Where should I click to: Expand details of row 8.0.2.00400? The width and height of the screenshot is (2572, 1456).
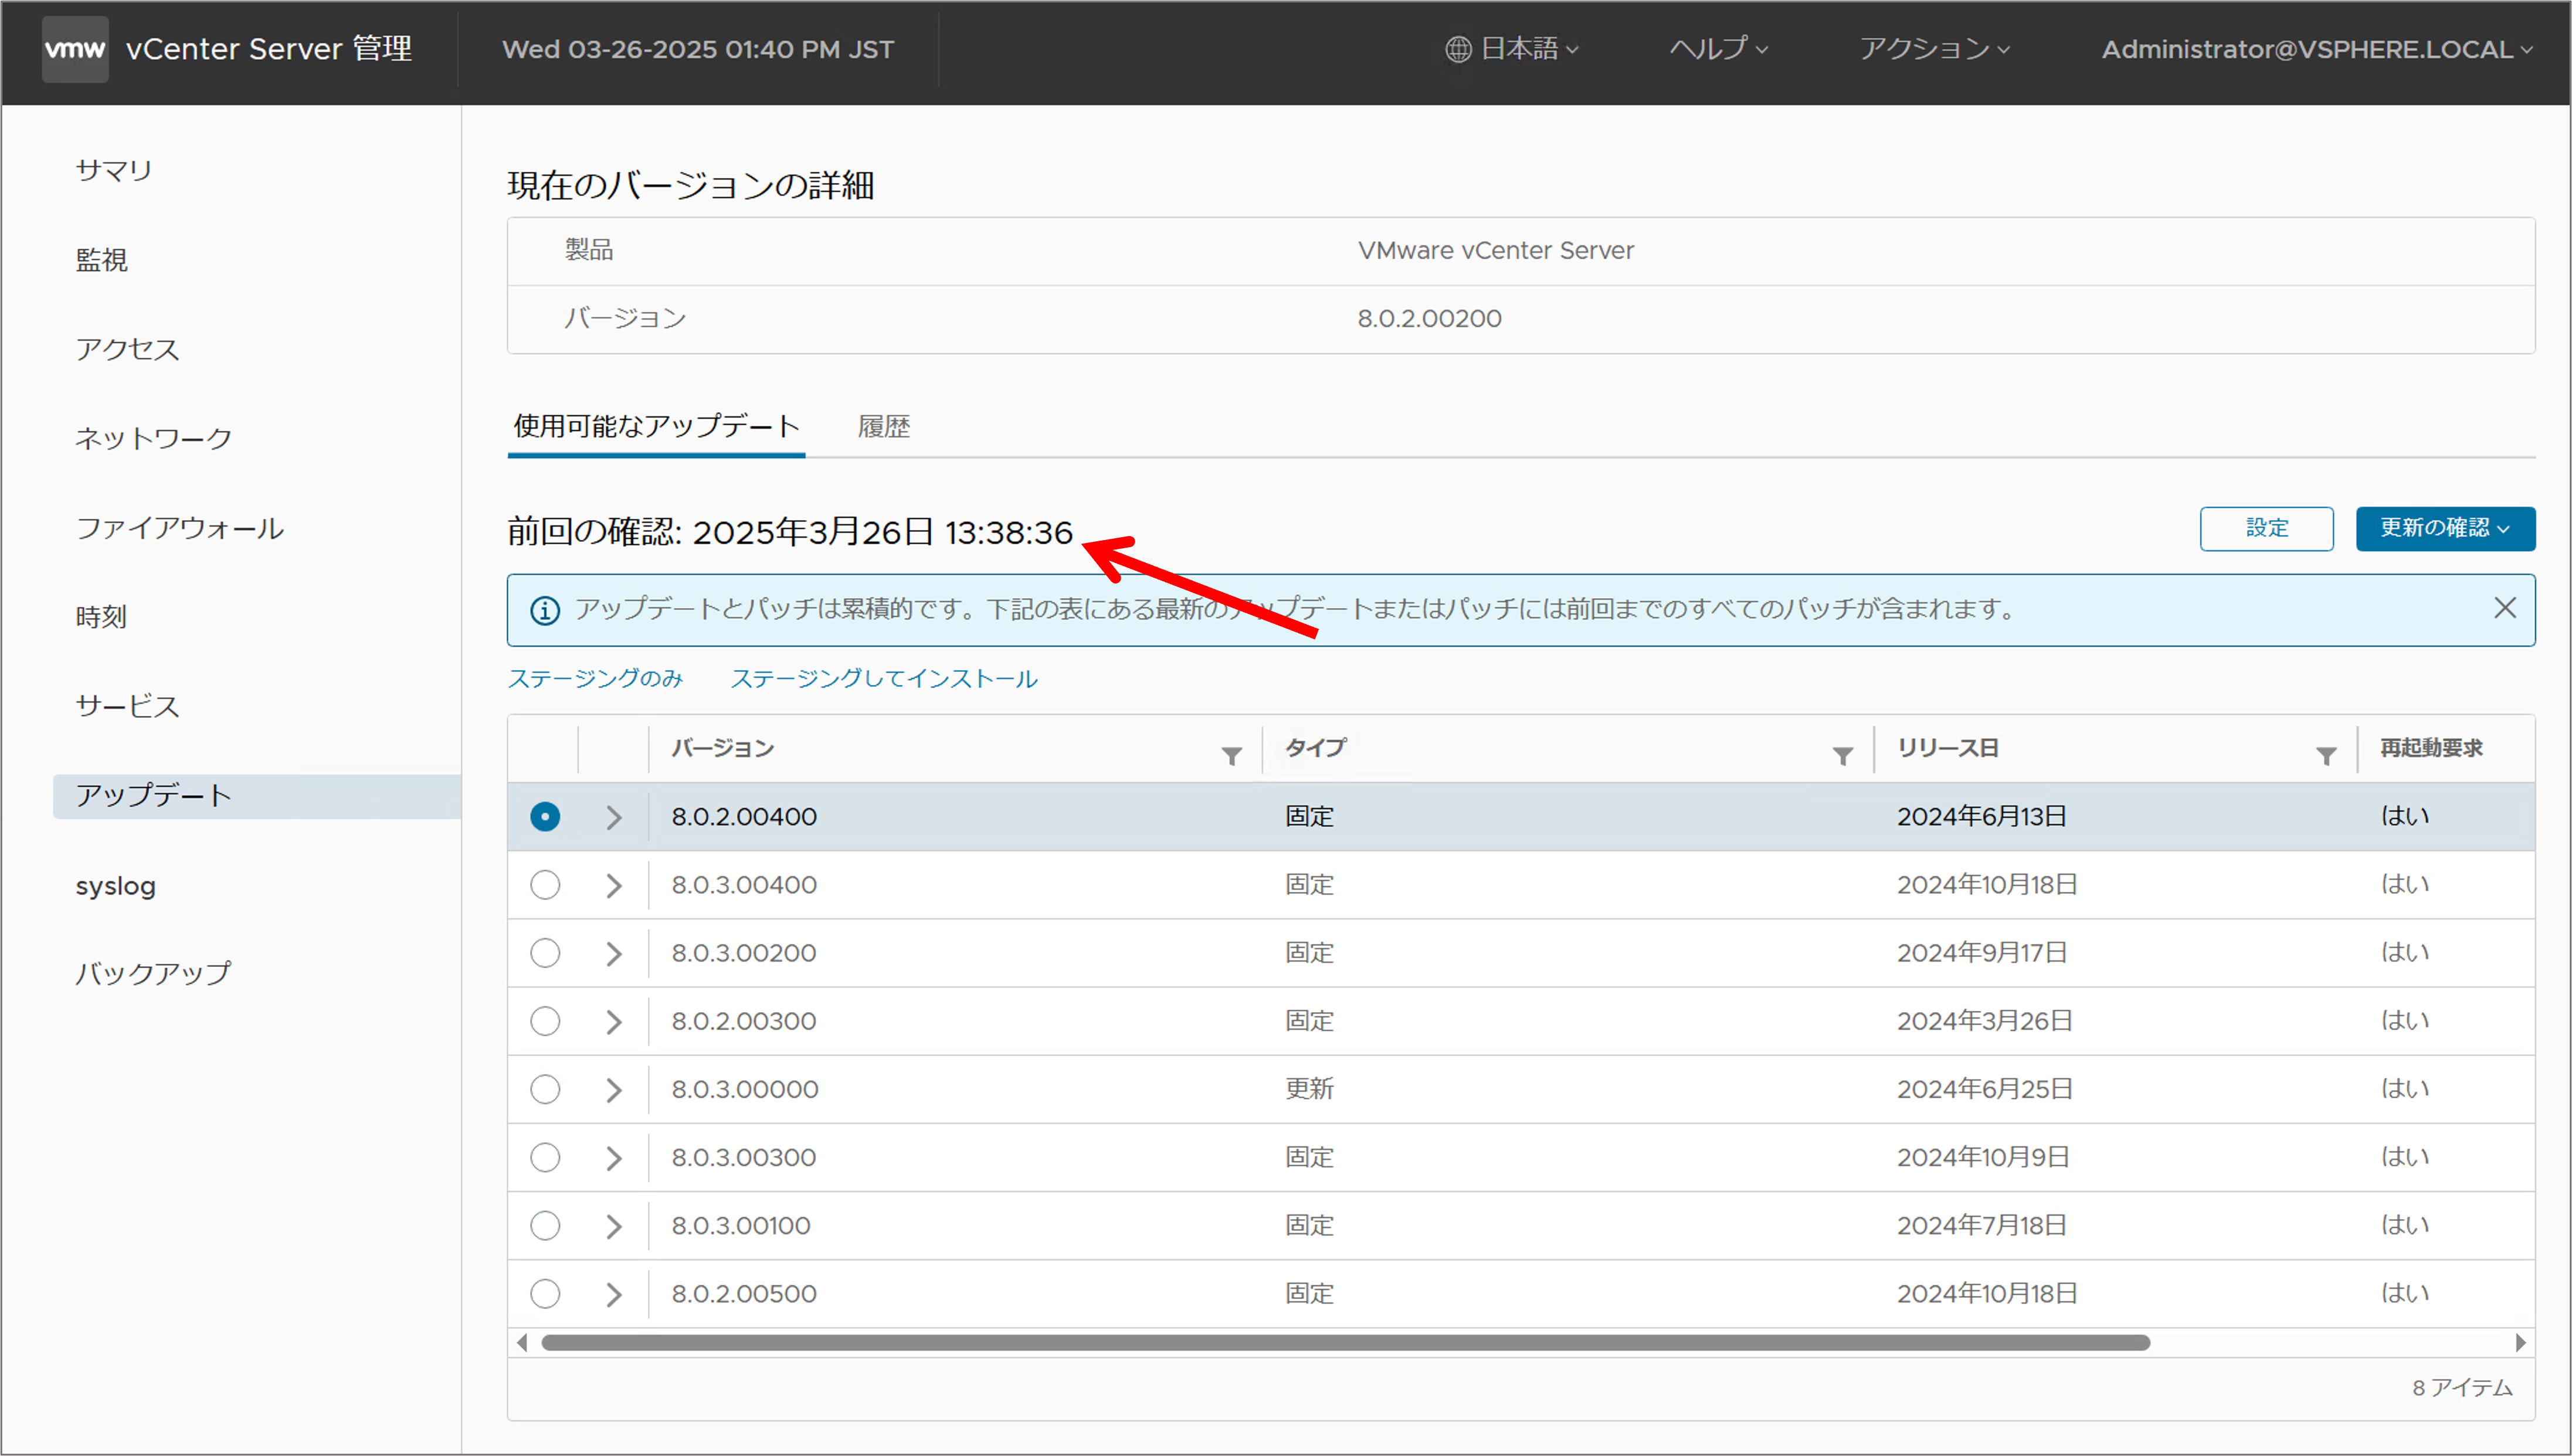614,817
